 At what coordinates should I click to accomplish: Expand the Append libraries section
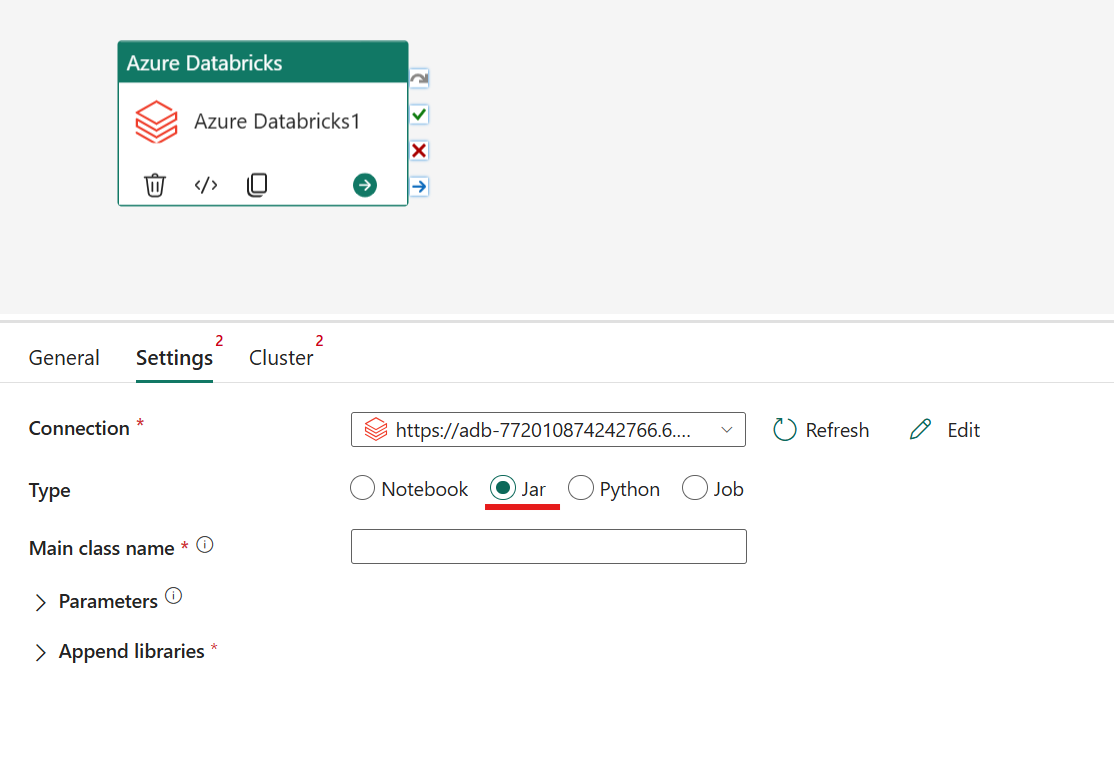coord(40,653)
